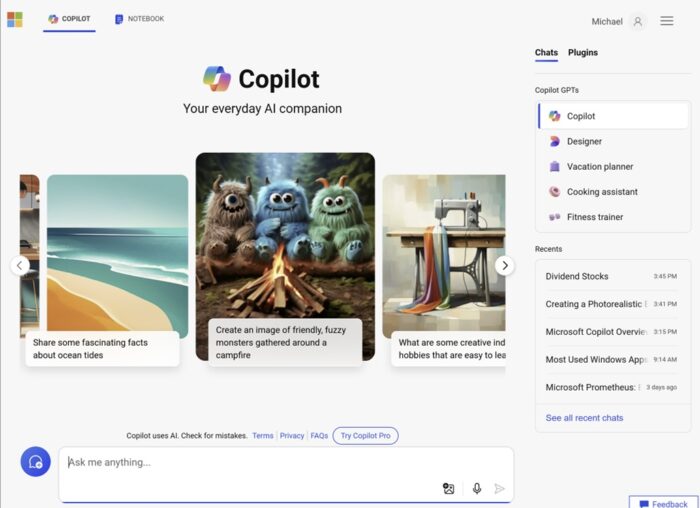
Task: Choose the Fitness trainer GPT
Action: pos(613,217)
